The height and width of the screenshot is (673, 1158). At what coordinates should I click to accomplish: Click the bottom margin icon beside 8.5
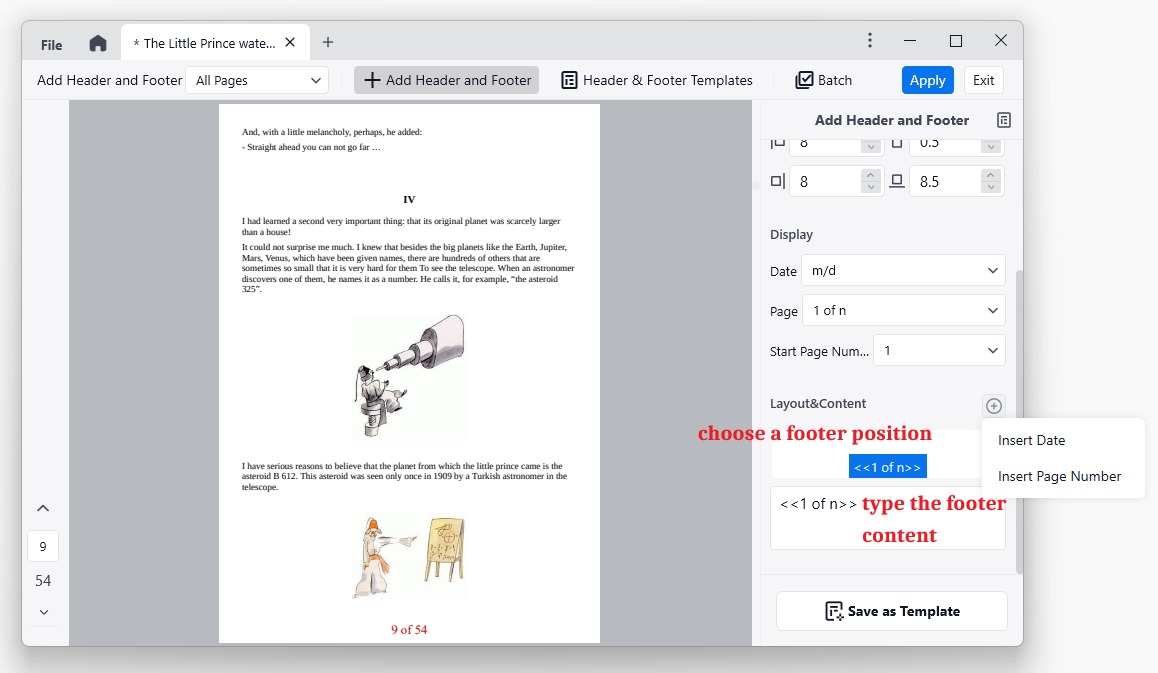897,181
